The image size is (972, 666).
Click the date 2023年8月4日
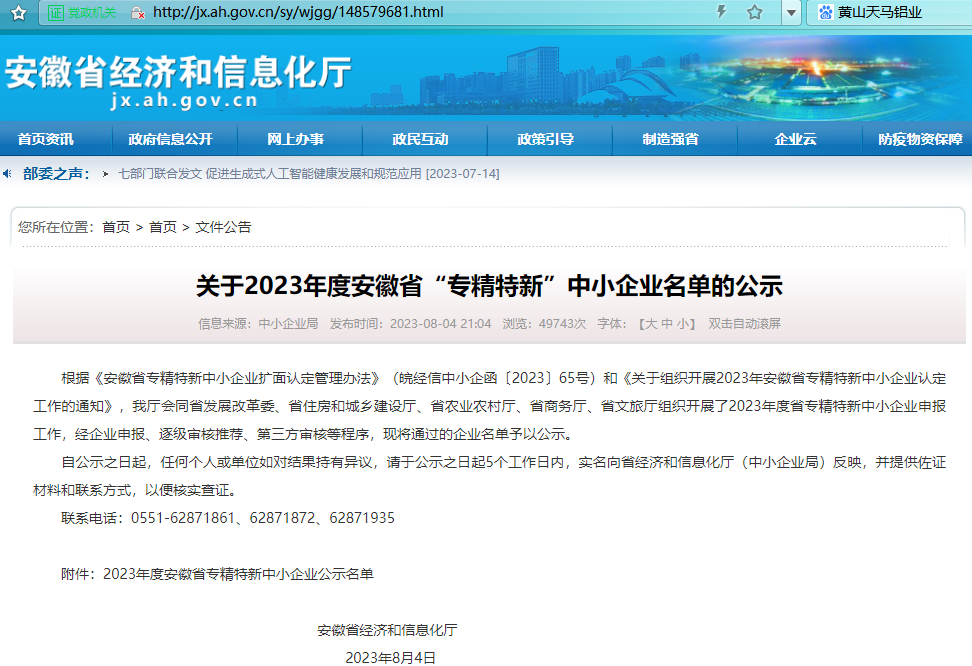point(391,657)
